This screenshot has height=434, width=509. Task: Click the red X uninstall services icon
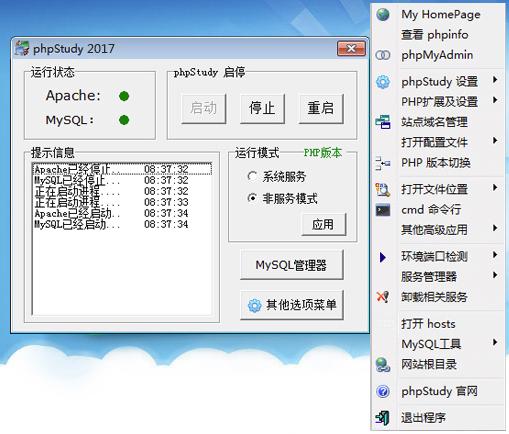pos(383,297)
